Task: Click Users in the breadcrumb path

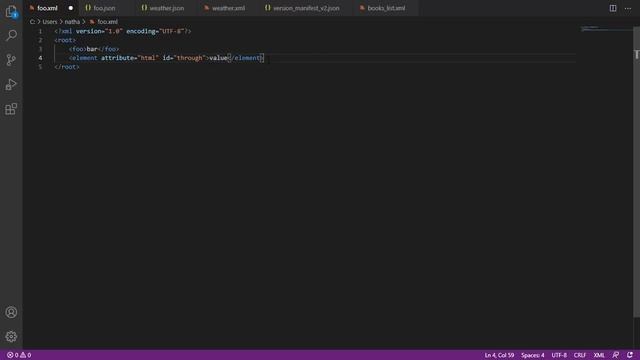Action: [x=50, y=22]
